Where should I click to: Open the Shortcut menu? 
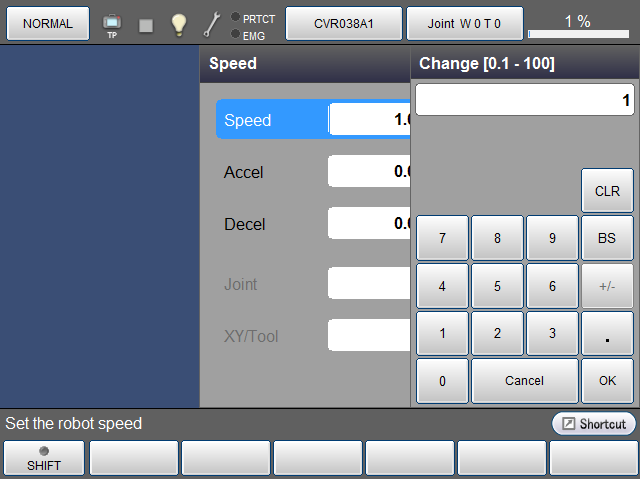(x=593, y=424)
